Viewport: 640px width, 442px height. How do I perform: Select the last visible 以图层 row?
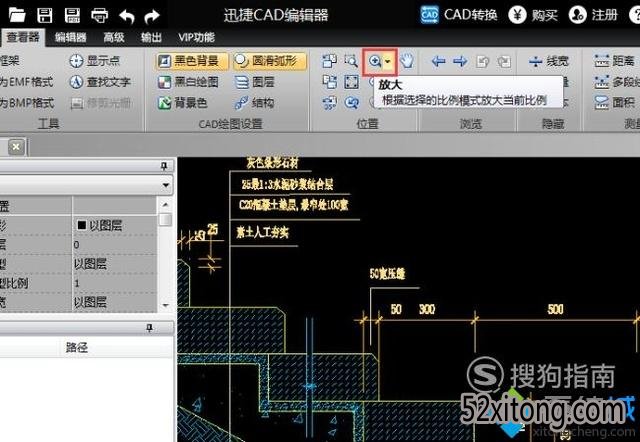tap(115, 302)
